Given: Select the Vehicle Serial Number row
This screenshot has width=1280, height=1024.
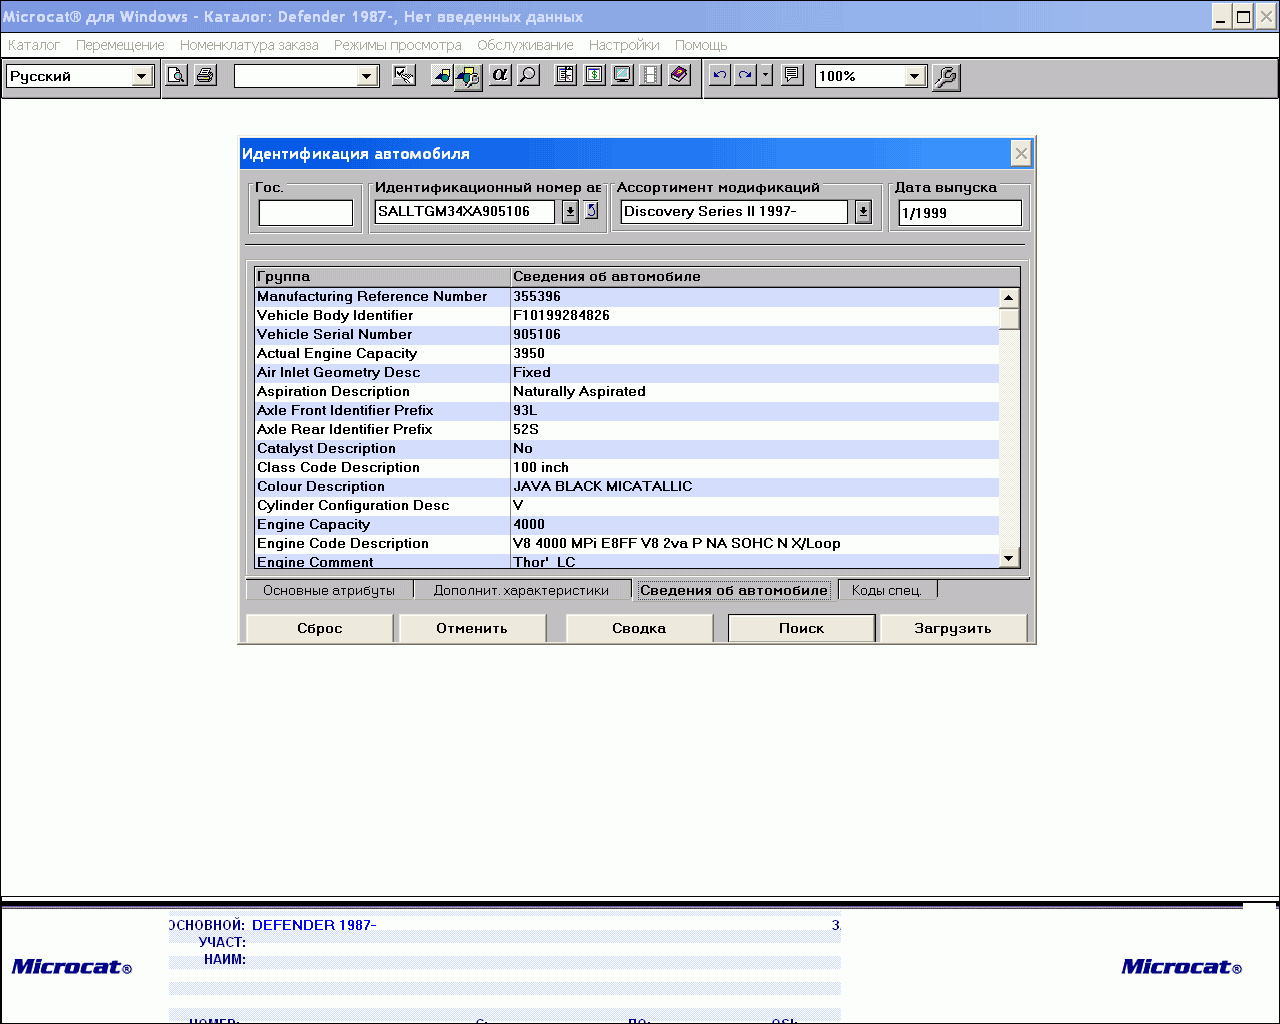Looking at the screenshot, I should 627,334.
